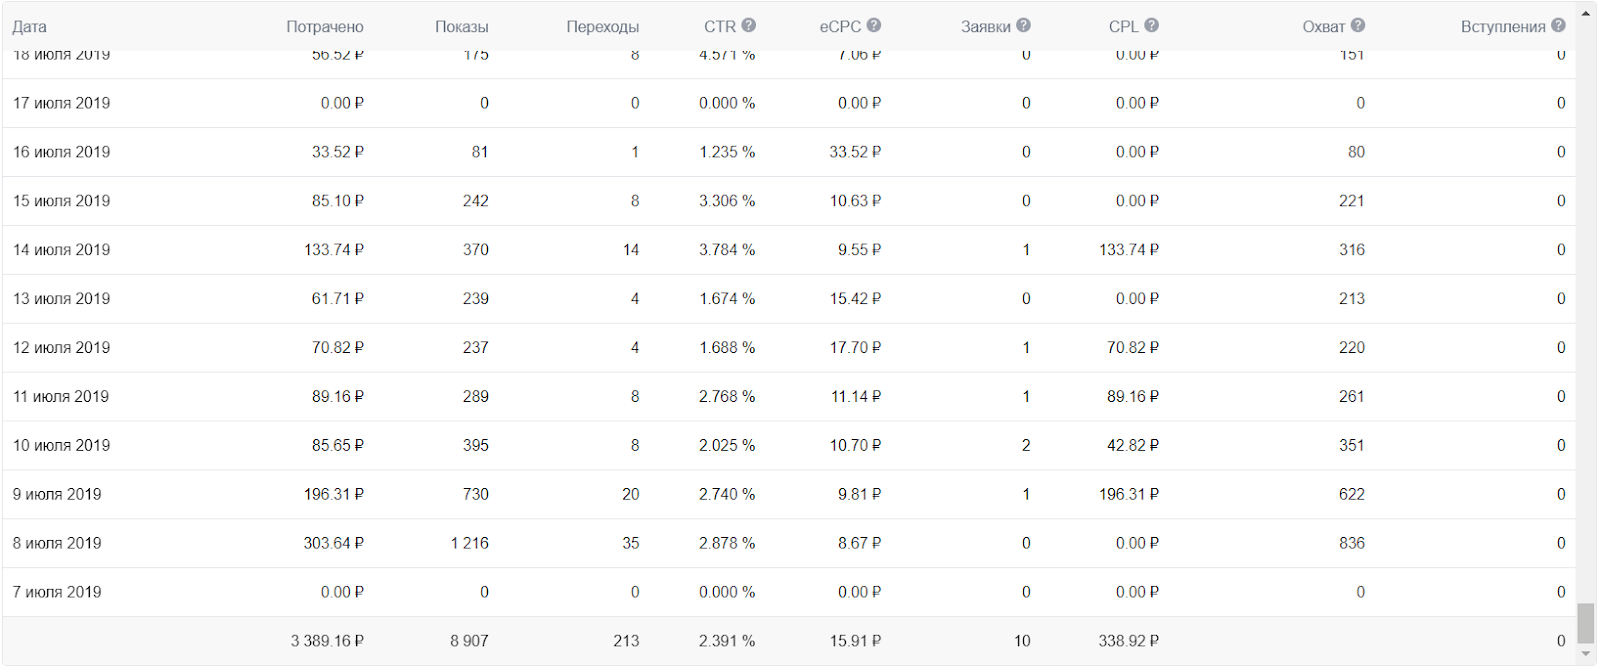Click the total spent 3 389.16 ₽

(x=327, y=641)
